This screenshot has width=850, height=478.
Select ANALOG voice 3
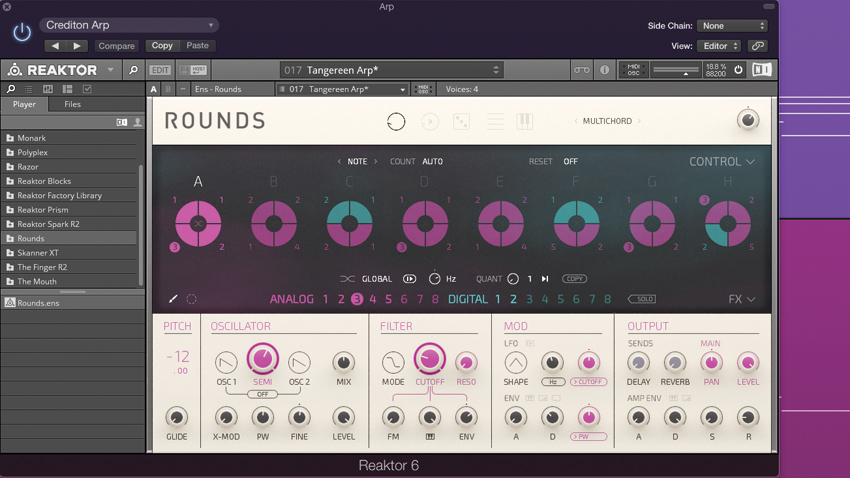coord(357,299)
